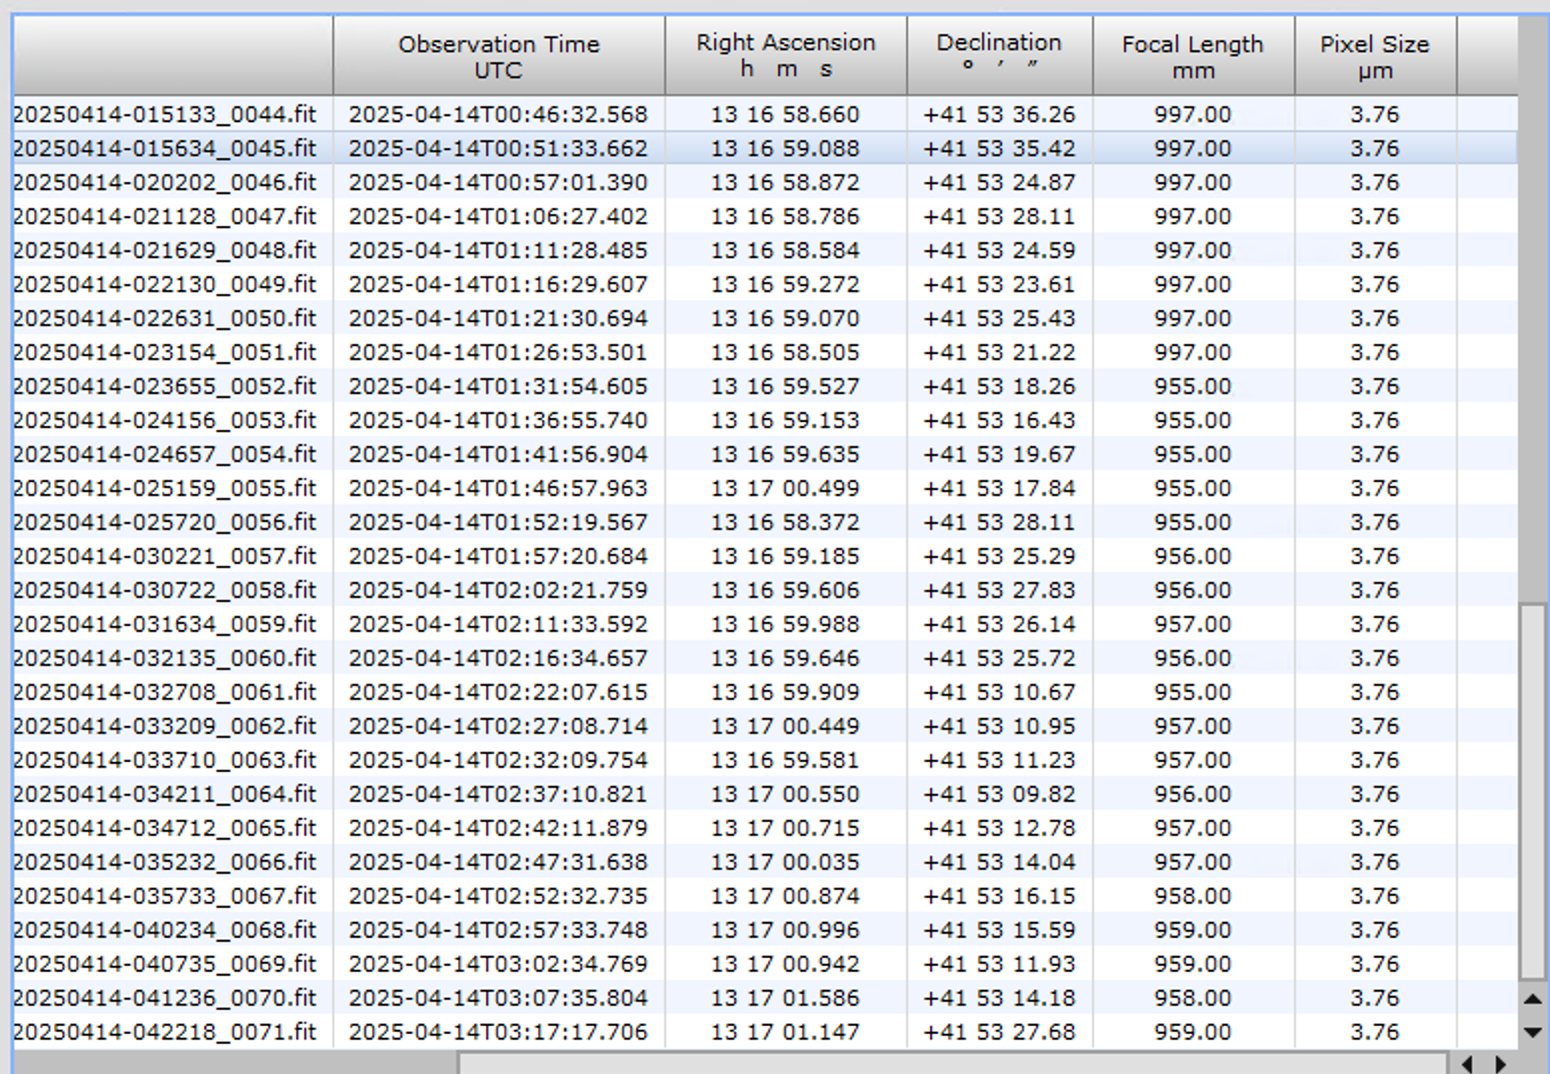This screenshot has width=1550, height=1074.
Task: Select file 20250414-025720_0056.fit
Action: 165,522
